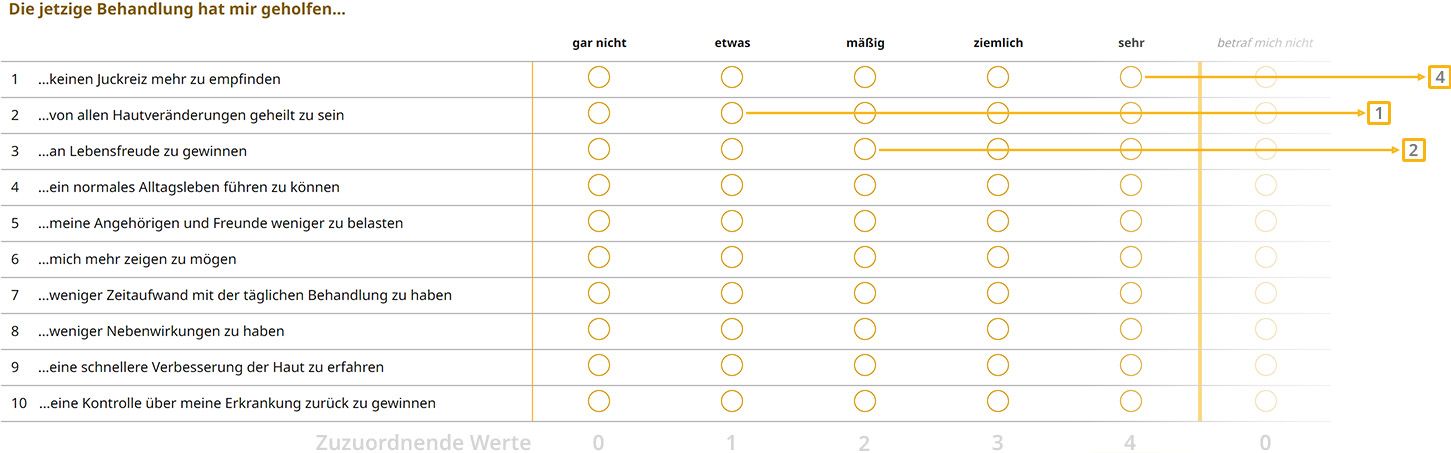Image resolution: width=1451 pixels, height=453 pixels.
Task: Select 'ziemlich' for schnellere Verbesserung der Haut
Action: 998,365
